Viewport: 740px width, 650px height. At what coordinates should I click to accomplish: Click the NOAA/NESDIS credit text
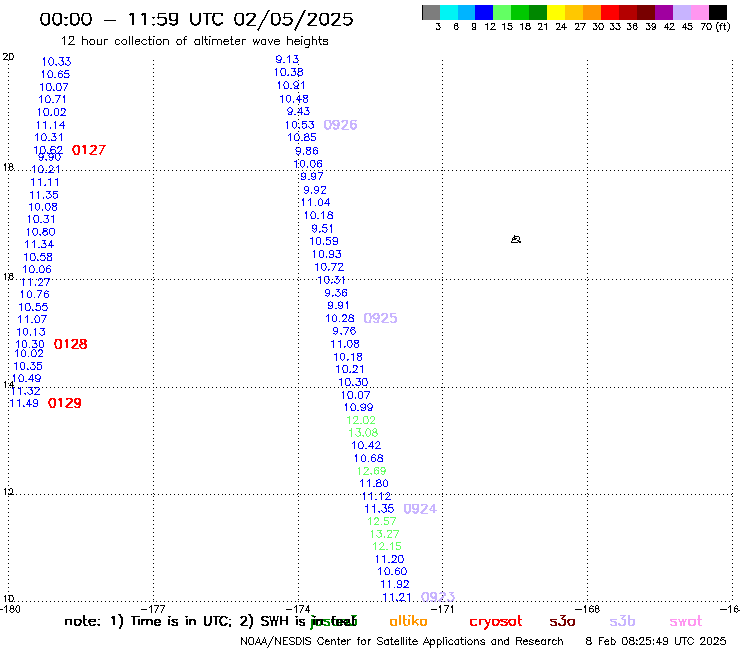click(x=402, y=642)
